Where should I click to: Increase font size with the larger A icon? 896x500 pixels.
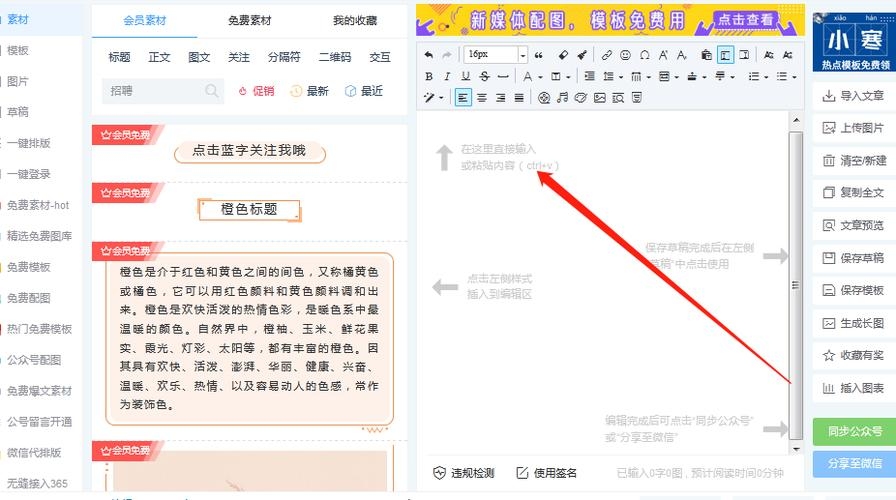coord(663,55)
